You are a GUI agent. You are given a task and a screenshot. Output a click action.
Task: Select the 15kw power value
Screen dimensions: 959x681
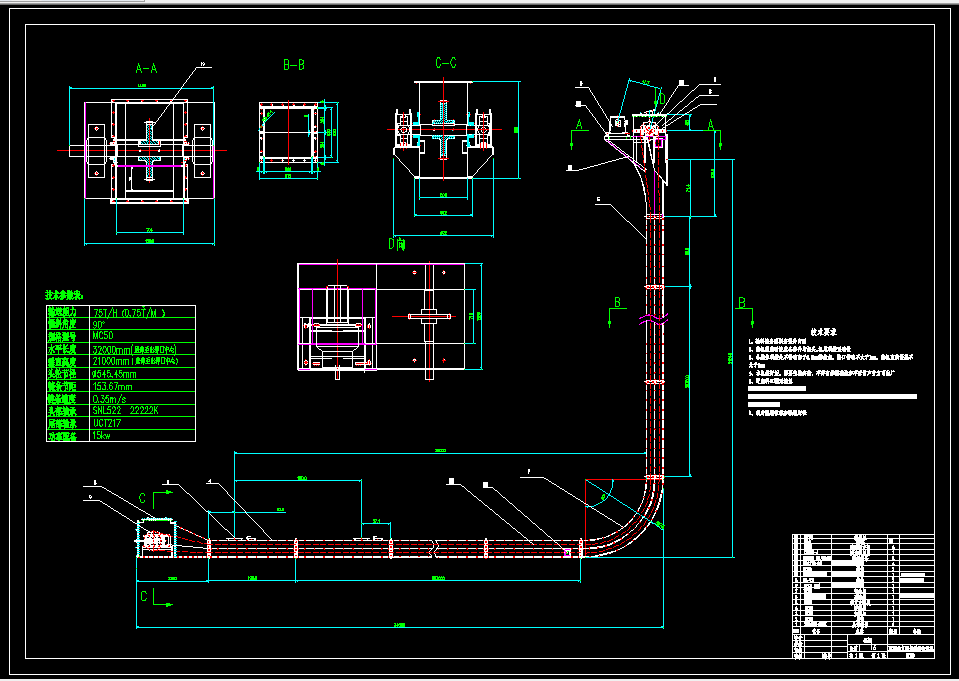101,436
